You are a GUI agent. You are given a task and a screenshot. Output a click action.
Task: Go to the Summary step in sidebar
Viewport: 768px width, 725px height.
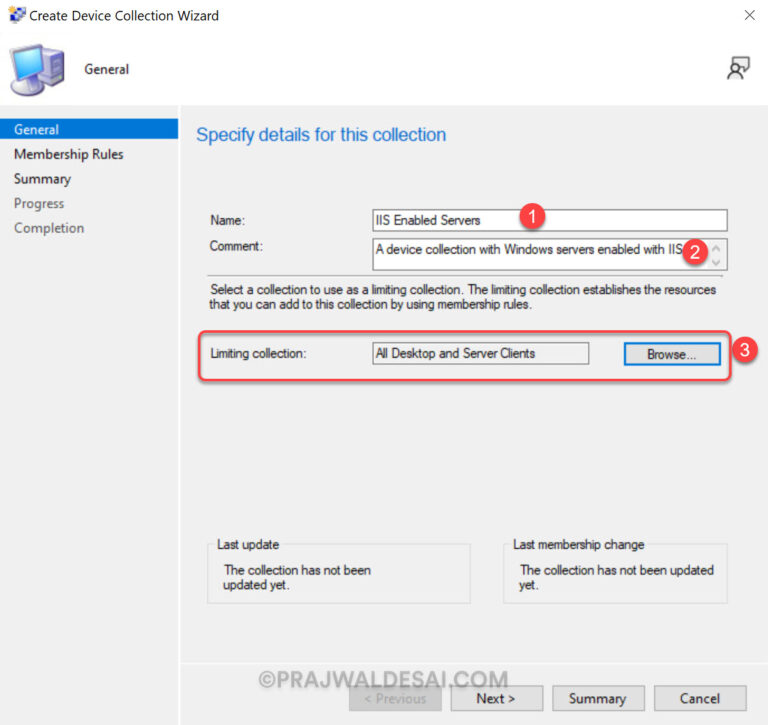[x=43, y=179]
